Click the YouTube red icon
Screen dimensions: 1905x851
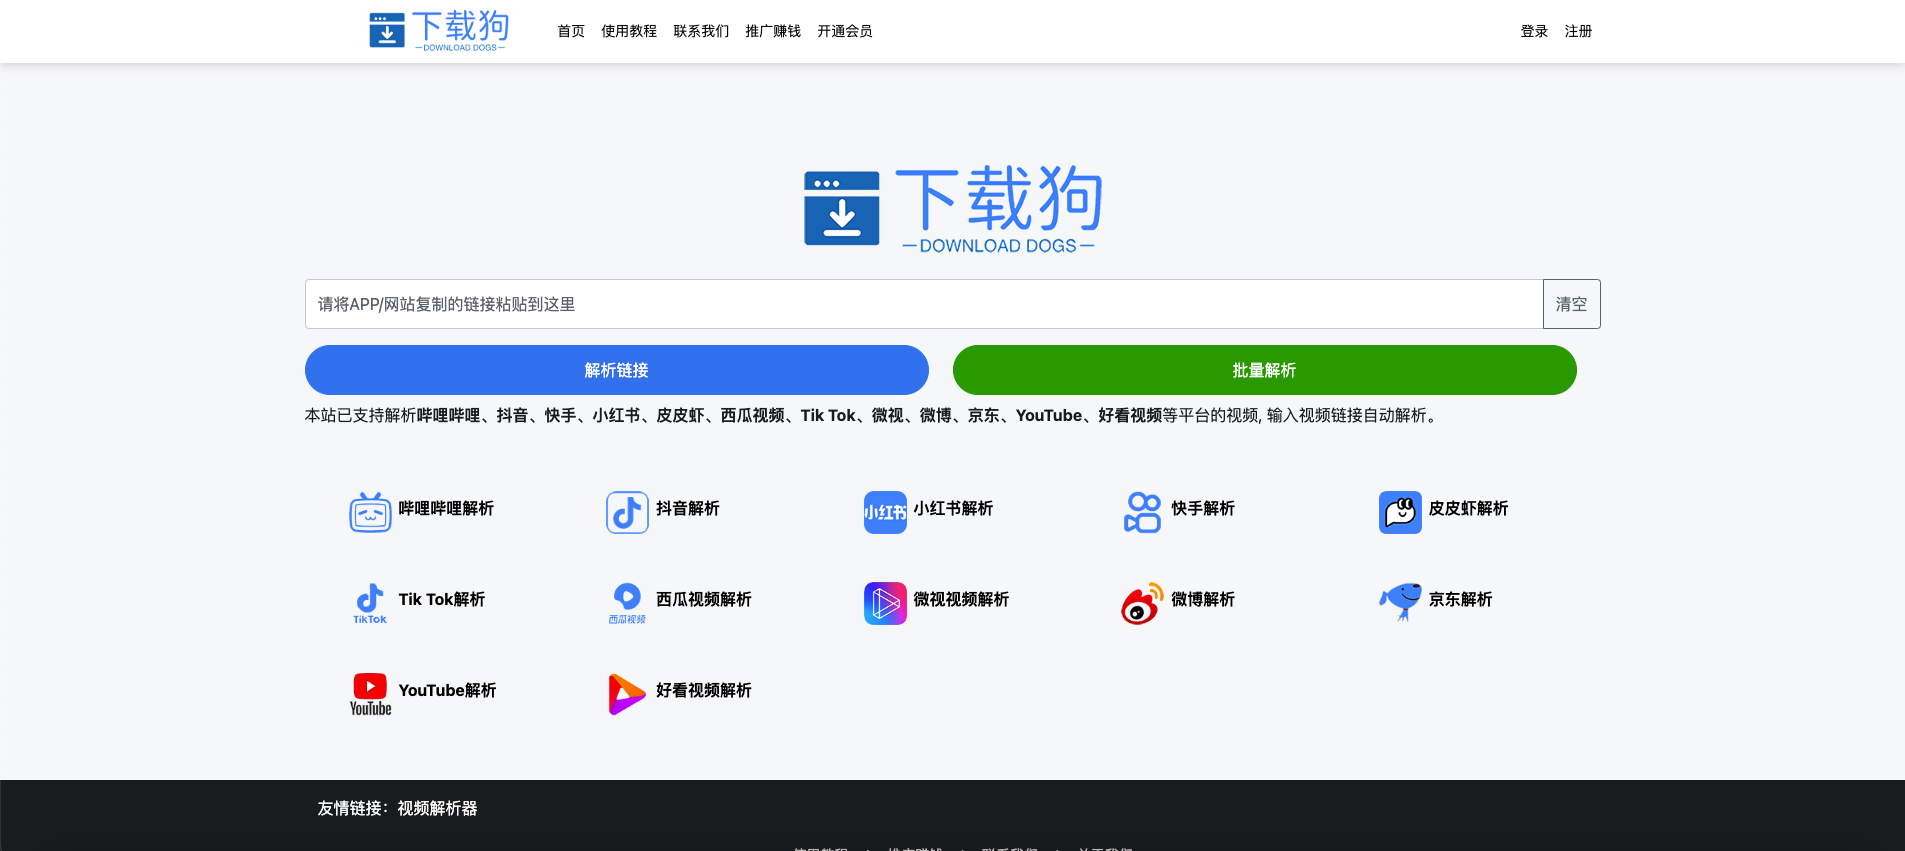[x=370, y=694]
